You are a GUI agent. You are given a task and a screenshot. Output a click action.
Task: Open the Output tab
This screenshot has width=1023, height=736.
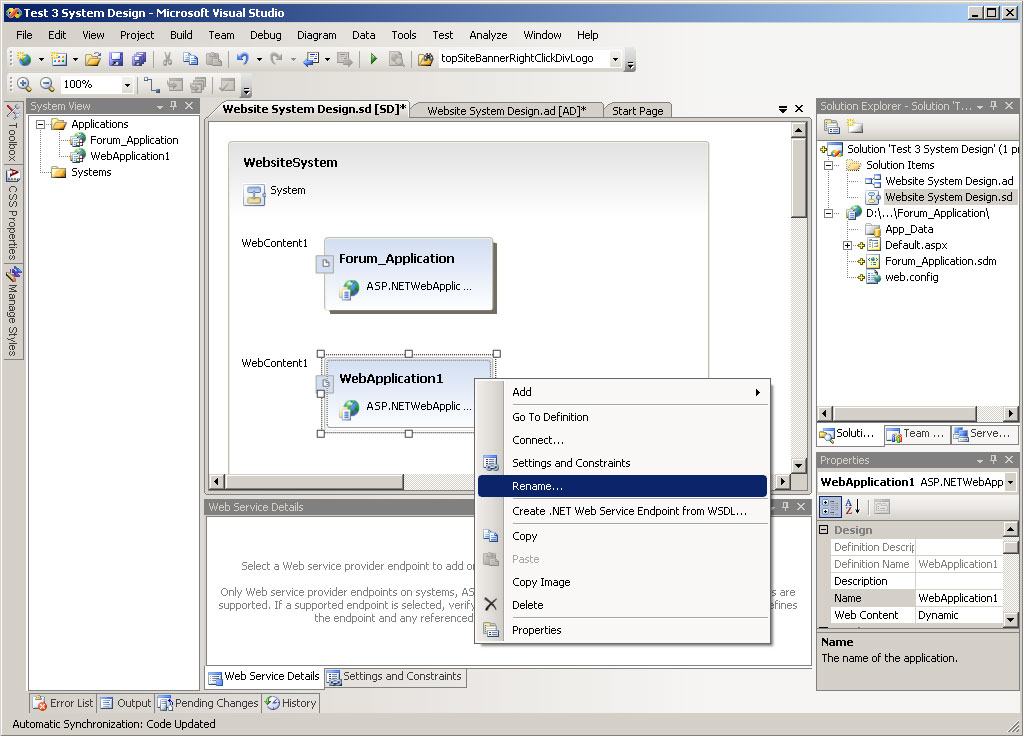(x=126, y=703)
